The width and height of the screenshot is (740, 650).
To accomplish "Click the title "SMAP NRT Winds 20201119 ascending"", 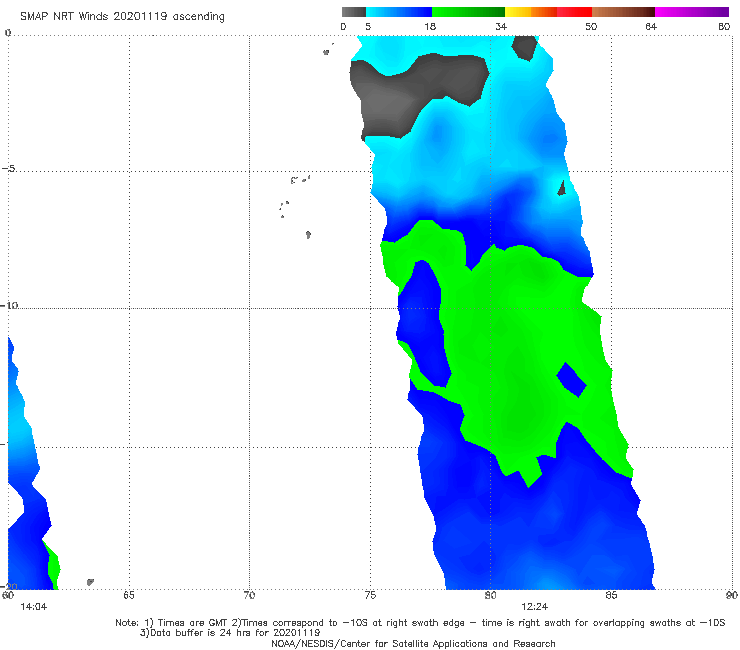I will point(122,17).
